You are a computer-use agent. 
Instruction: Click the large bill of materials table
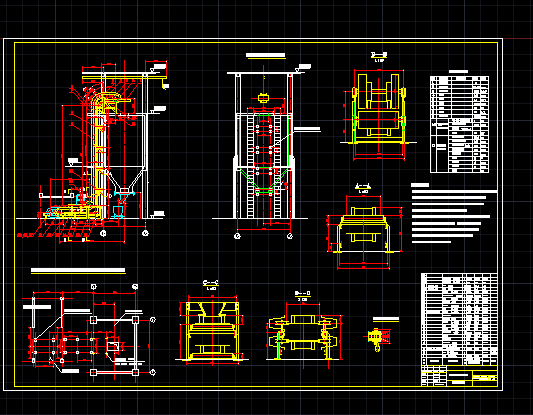click(459, 319)
